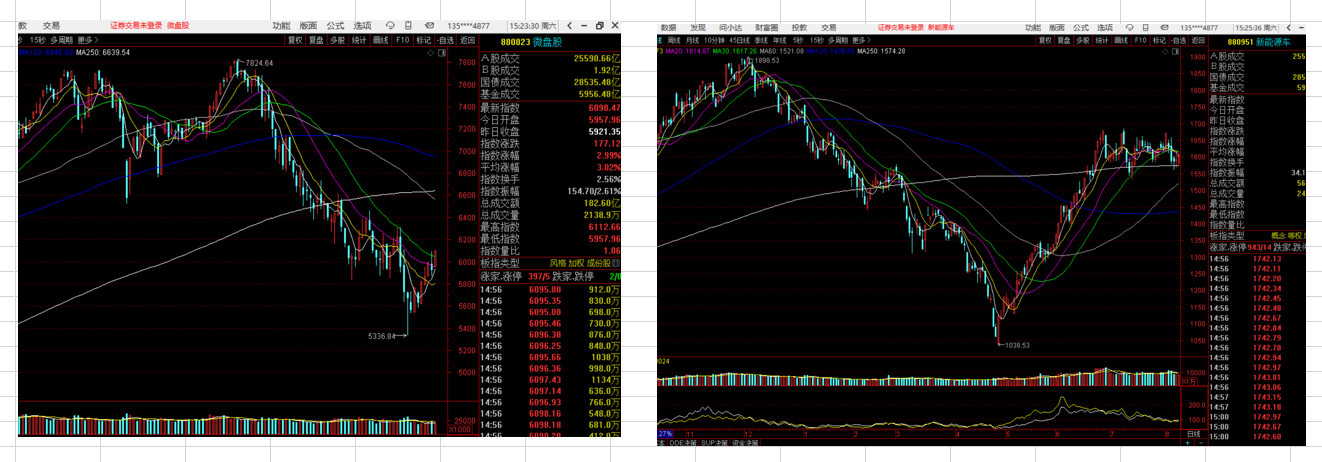Open 多周期 selector in right chart
This screenshot has height=462, width=1322.
click(838, 41)
